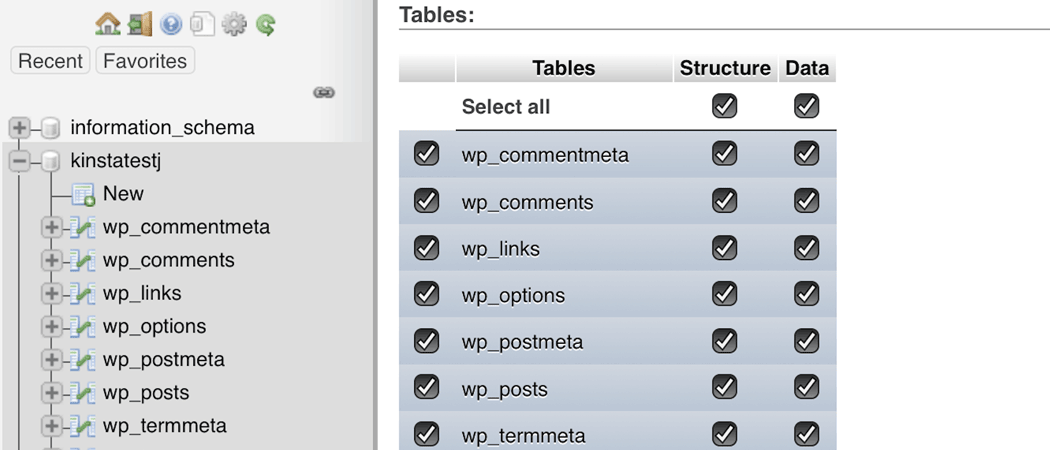Open navigation panel settings gear icon
Image resolution: width=1050 pixels, height=450 pixels.
click(234, 23)
